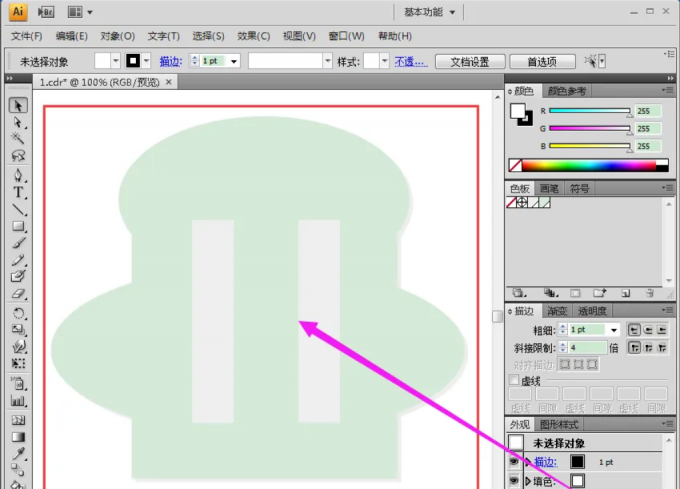The height and width of the screenshot is (489, 680).
Task: Select the Rectangle shape tool
Action: [x=18, y=227]
